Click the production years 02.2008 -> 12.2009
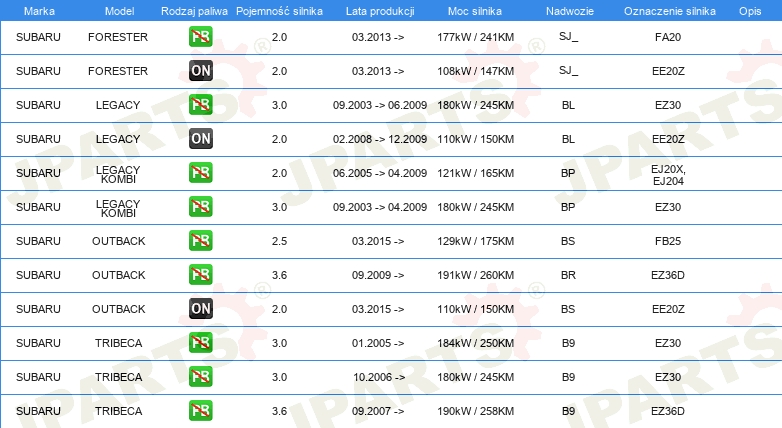 point(380,139)
